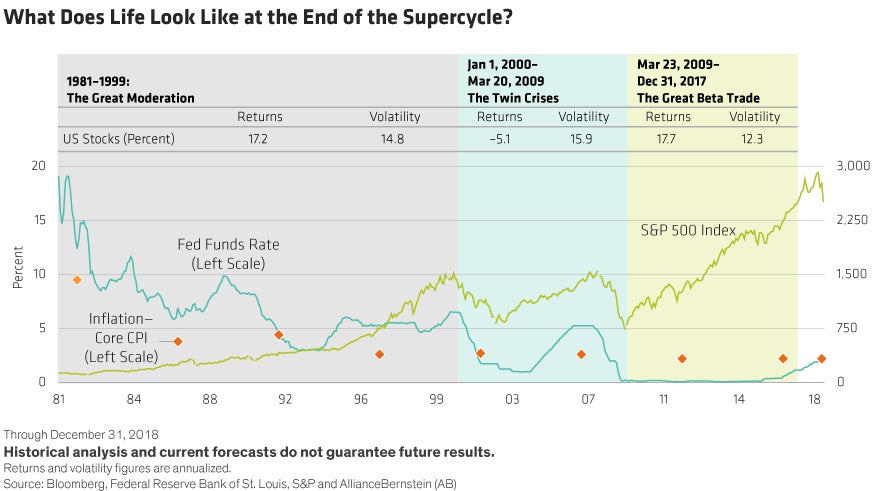
Task: Click the -5.1 returns value
Action: click(x=499, y=139)
